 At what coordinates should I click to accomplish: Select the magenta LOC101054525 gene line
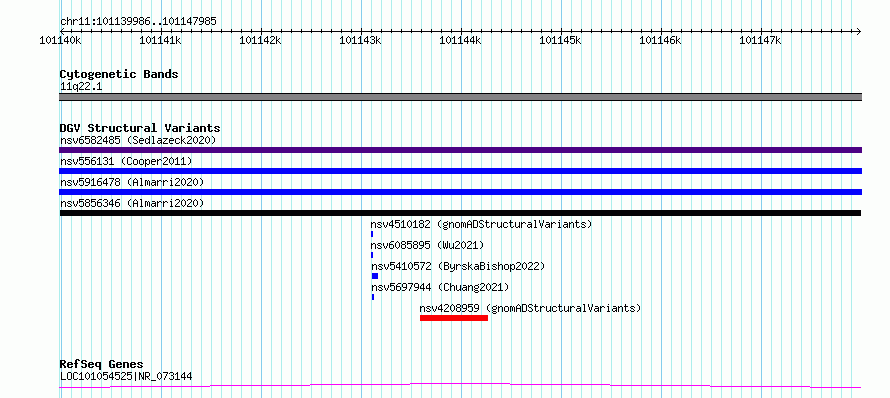(460, 386)
